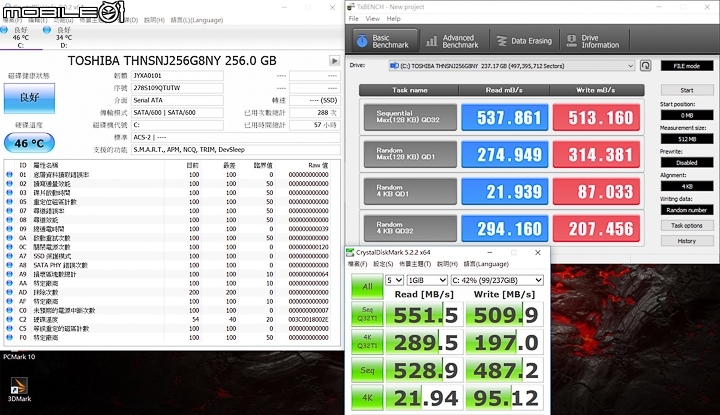The image size is (720, 415).
Task: Click Random Max(128 KB) QD1 task button
Action: [x=410, y=154]
